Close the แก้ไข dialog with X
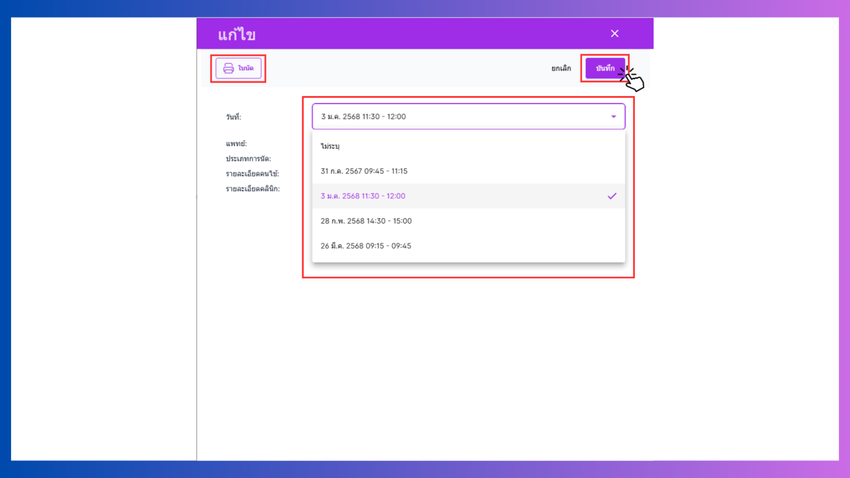The width and height of the screenshot is (850, 478). coord(614,34)
